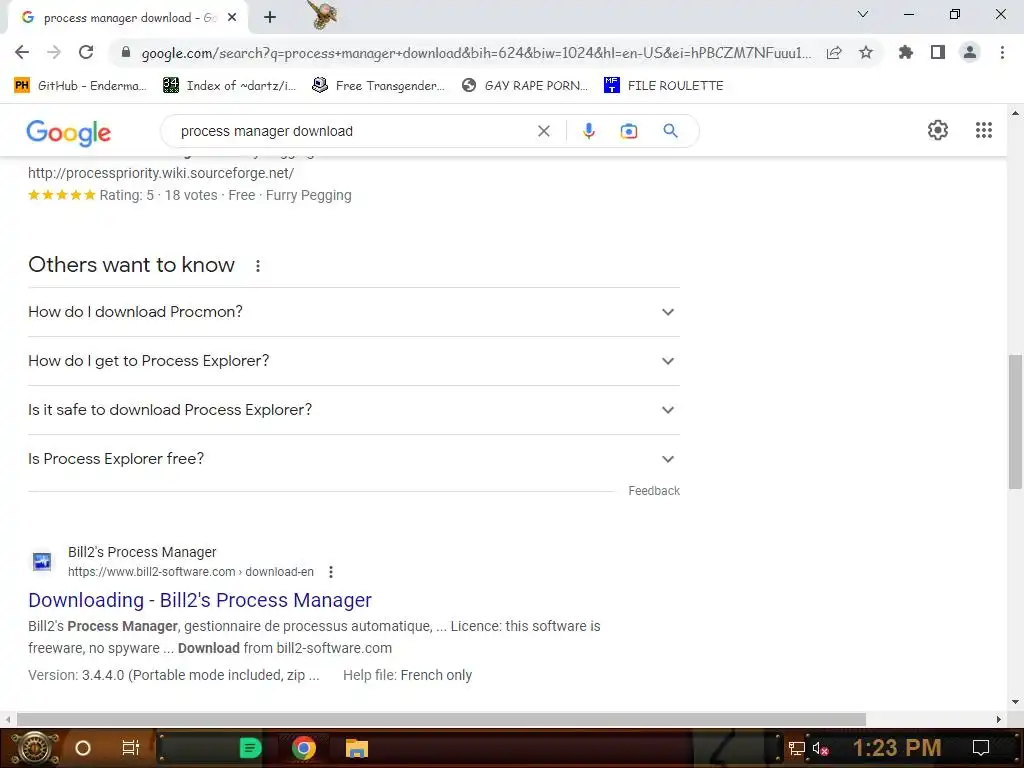
Task: Open the Google apps grid
Action: [x=984, y=130]
